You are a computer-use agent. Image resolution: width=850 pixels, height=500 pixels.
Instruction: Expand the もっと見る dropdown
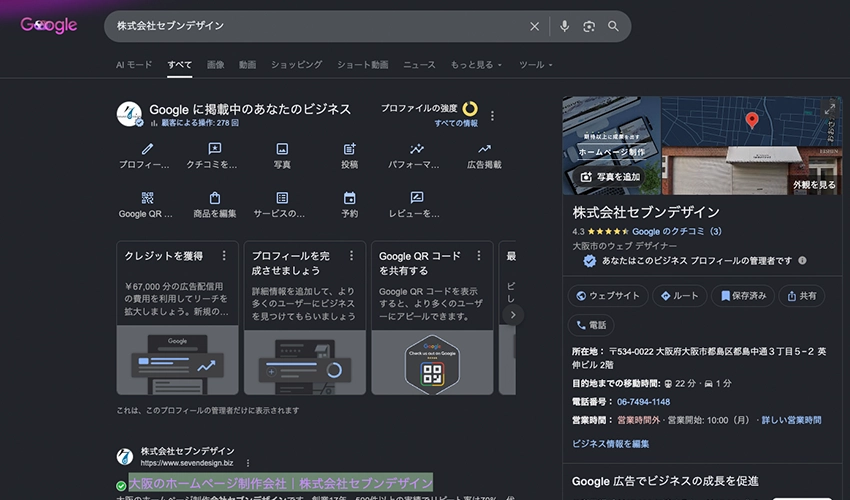(x=476, y=65)
